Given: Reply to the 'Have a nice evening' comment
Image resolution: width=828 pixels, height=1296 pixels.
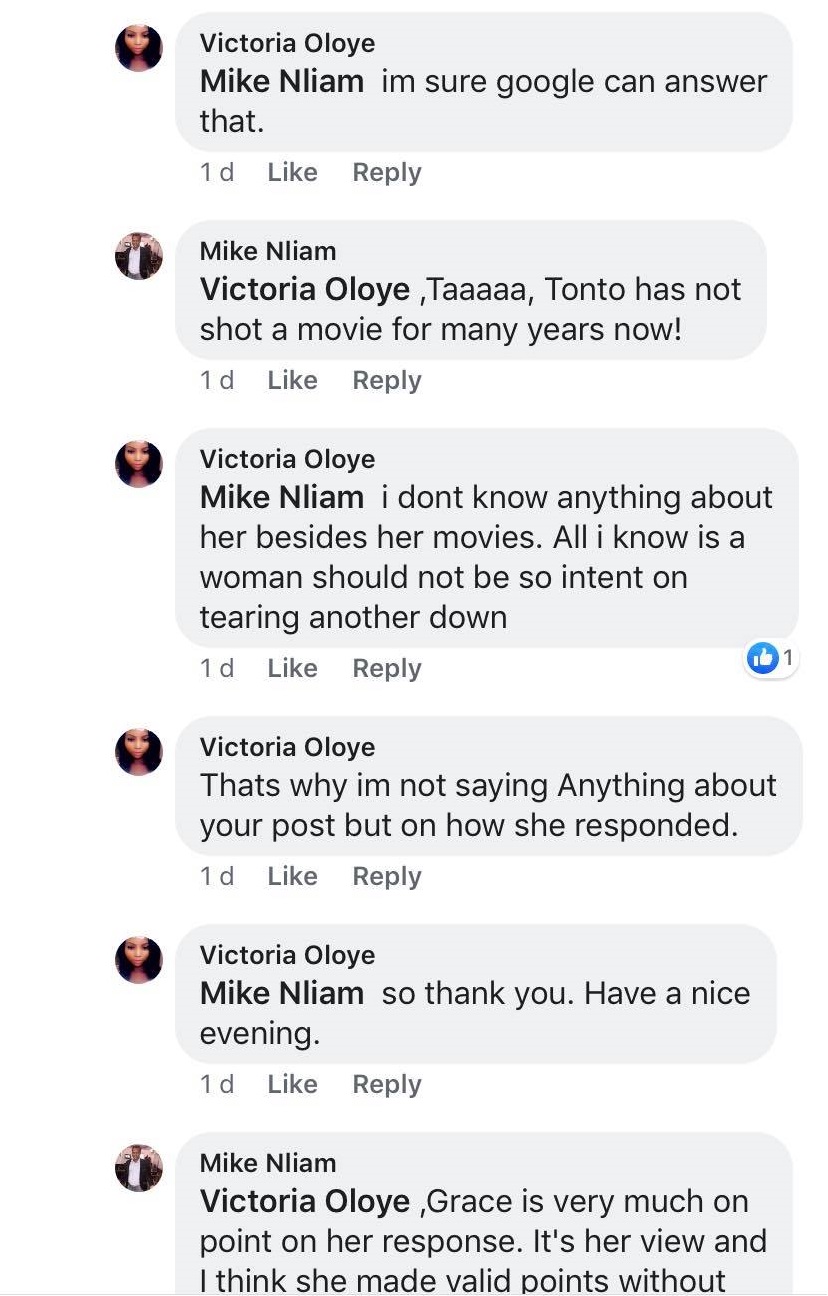Looking at the screenshot, I should click(x=387, y=1084).
